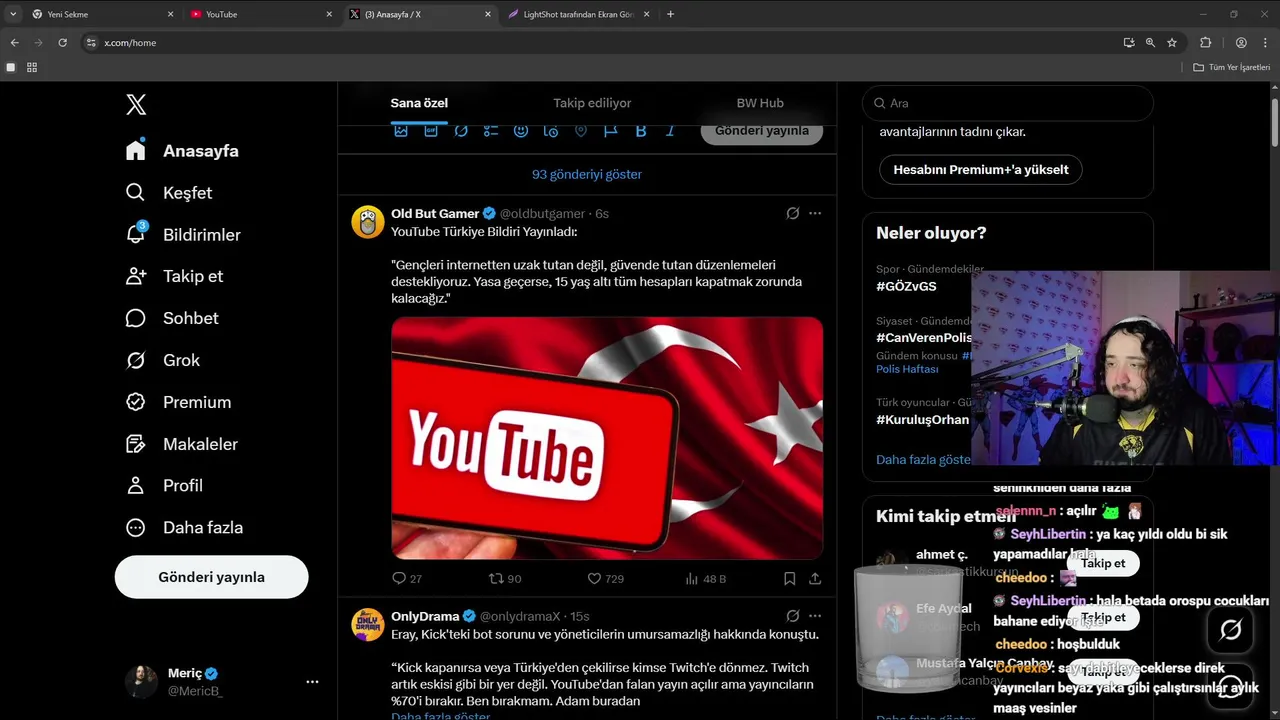1280x720 pixels.
Task: Open Old But Gamer profile avatar
Action: (x=368, y=222)
